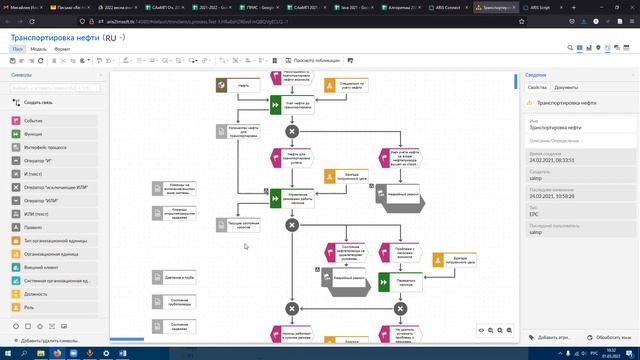640x360 pixels.
Task: Select the Функция symbol
Action: (x=54, y=134)
